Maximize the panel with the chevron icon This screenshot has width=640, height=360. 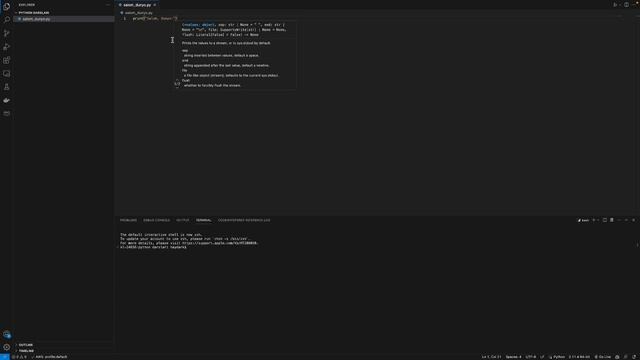[x=627, y=220]
